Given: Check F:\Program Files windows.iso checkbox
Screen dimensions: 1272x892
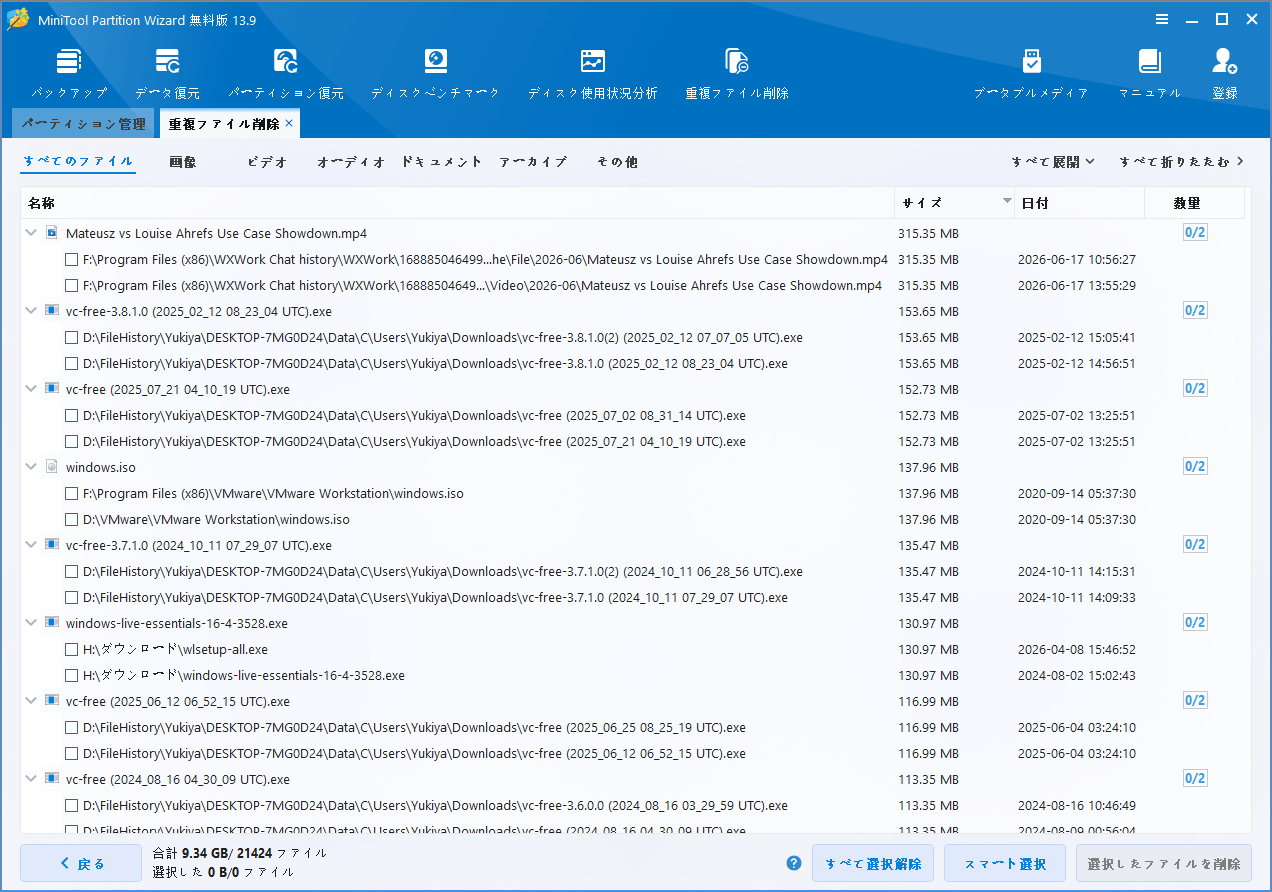Looking at the screenshot, I should click(x=71, y=493).
